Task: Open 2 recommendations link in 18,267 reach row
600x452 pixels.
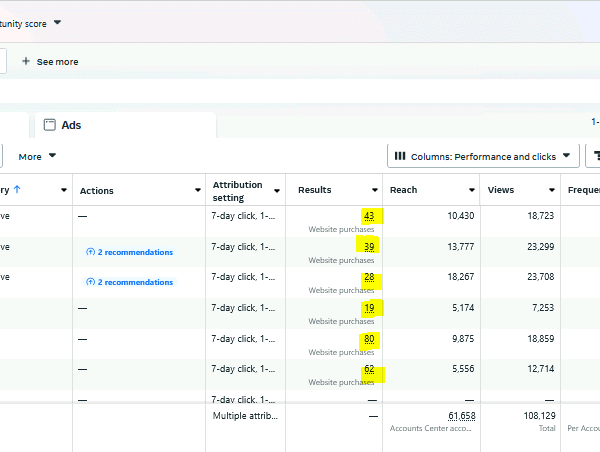Action: pos(135,282)
